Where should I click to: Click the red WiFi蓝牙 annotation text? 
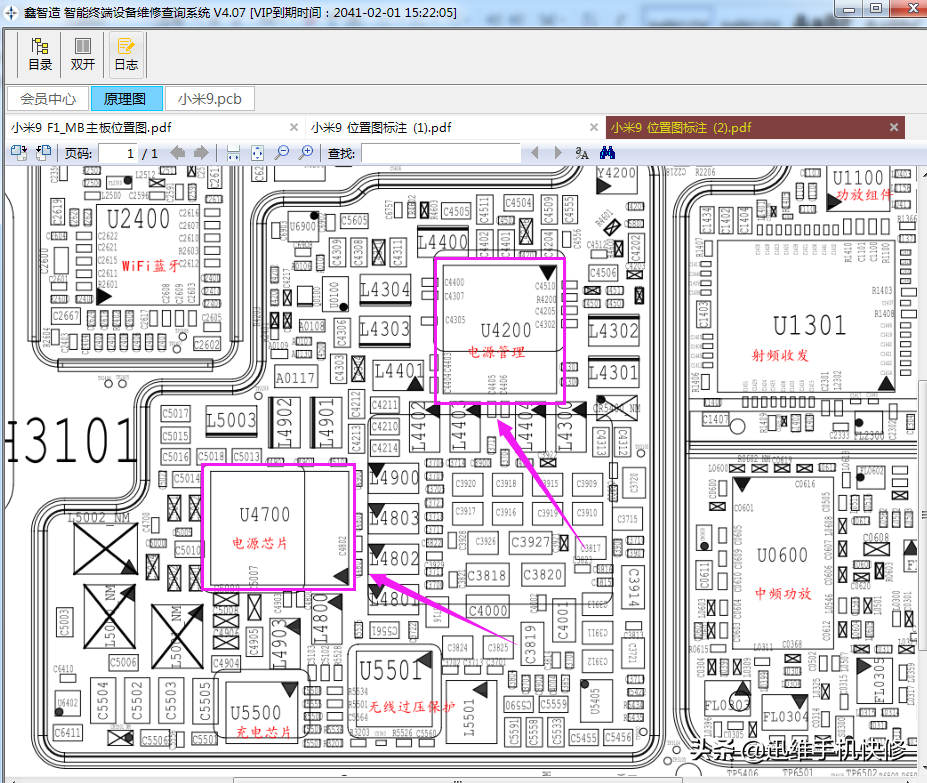150,266
